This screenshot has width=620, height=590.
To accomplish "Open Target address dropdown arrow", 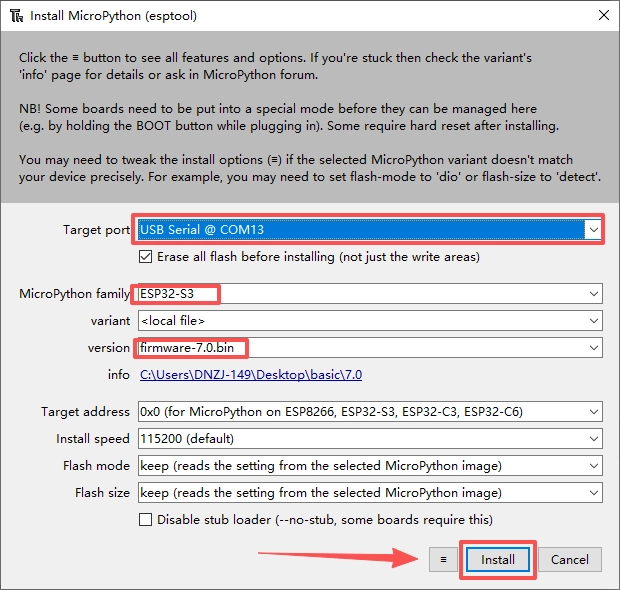I will (594, 412).
